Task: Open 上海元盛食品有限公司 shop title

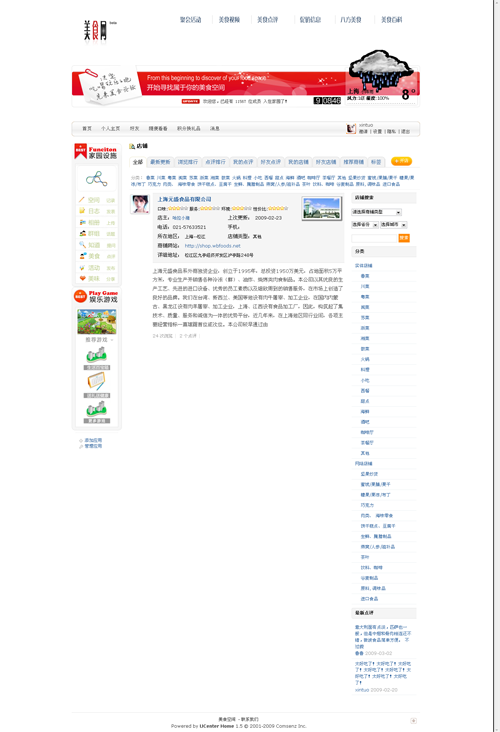Action: click(x=184, y=199)
